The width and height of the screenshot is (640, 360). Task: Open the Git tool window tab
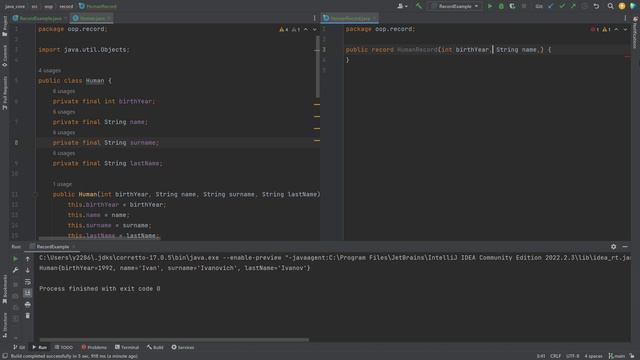(19, 347)
